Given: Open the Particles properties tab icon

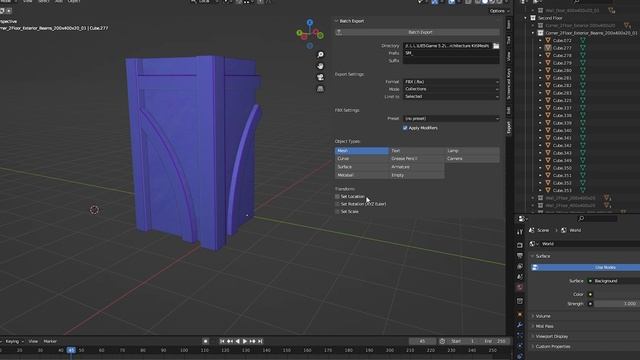Looking at the screenshot, I should tap(520, 335).
